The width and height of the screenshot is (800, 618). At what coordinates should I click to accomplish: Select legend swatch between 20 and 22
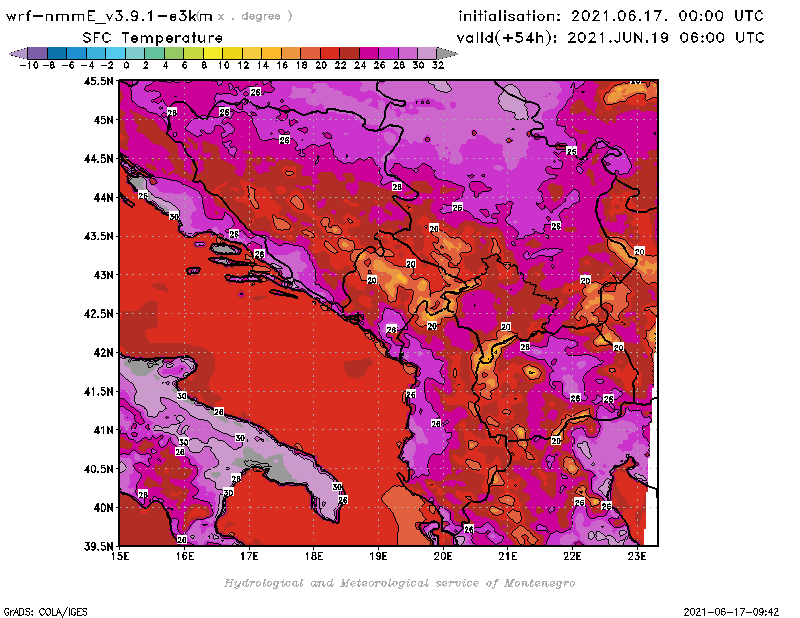(330, 53)
